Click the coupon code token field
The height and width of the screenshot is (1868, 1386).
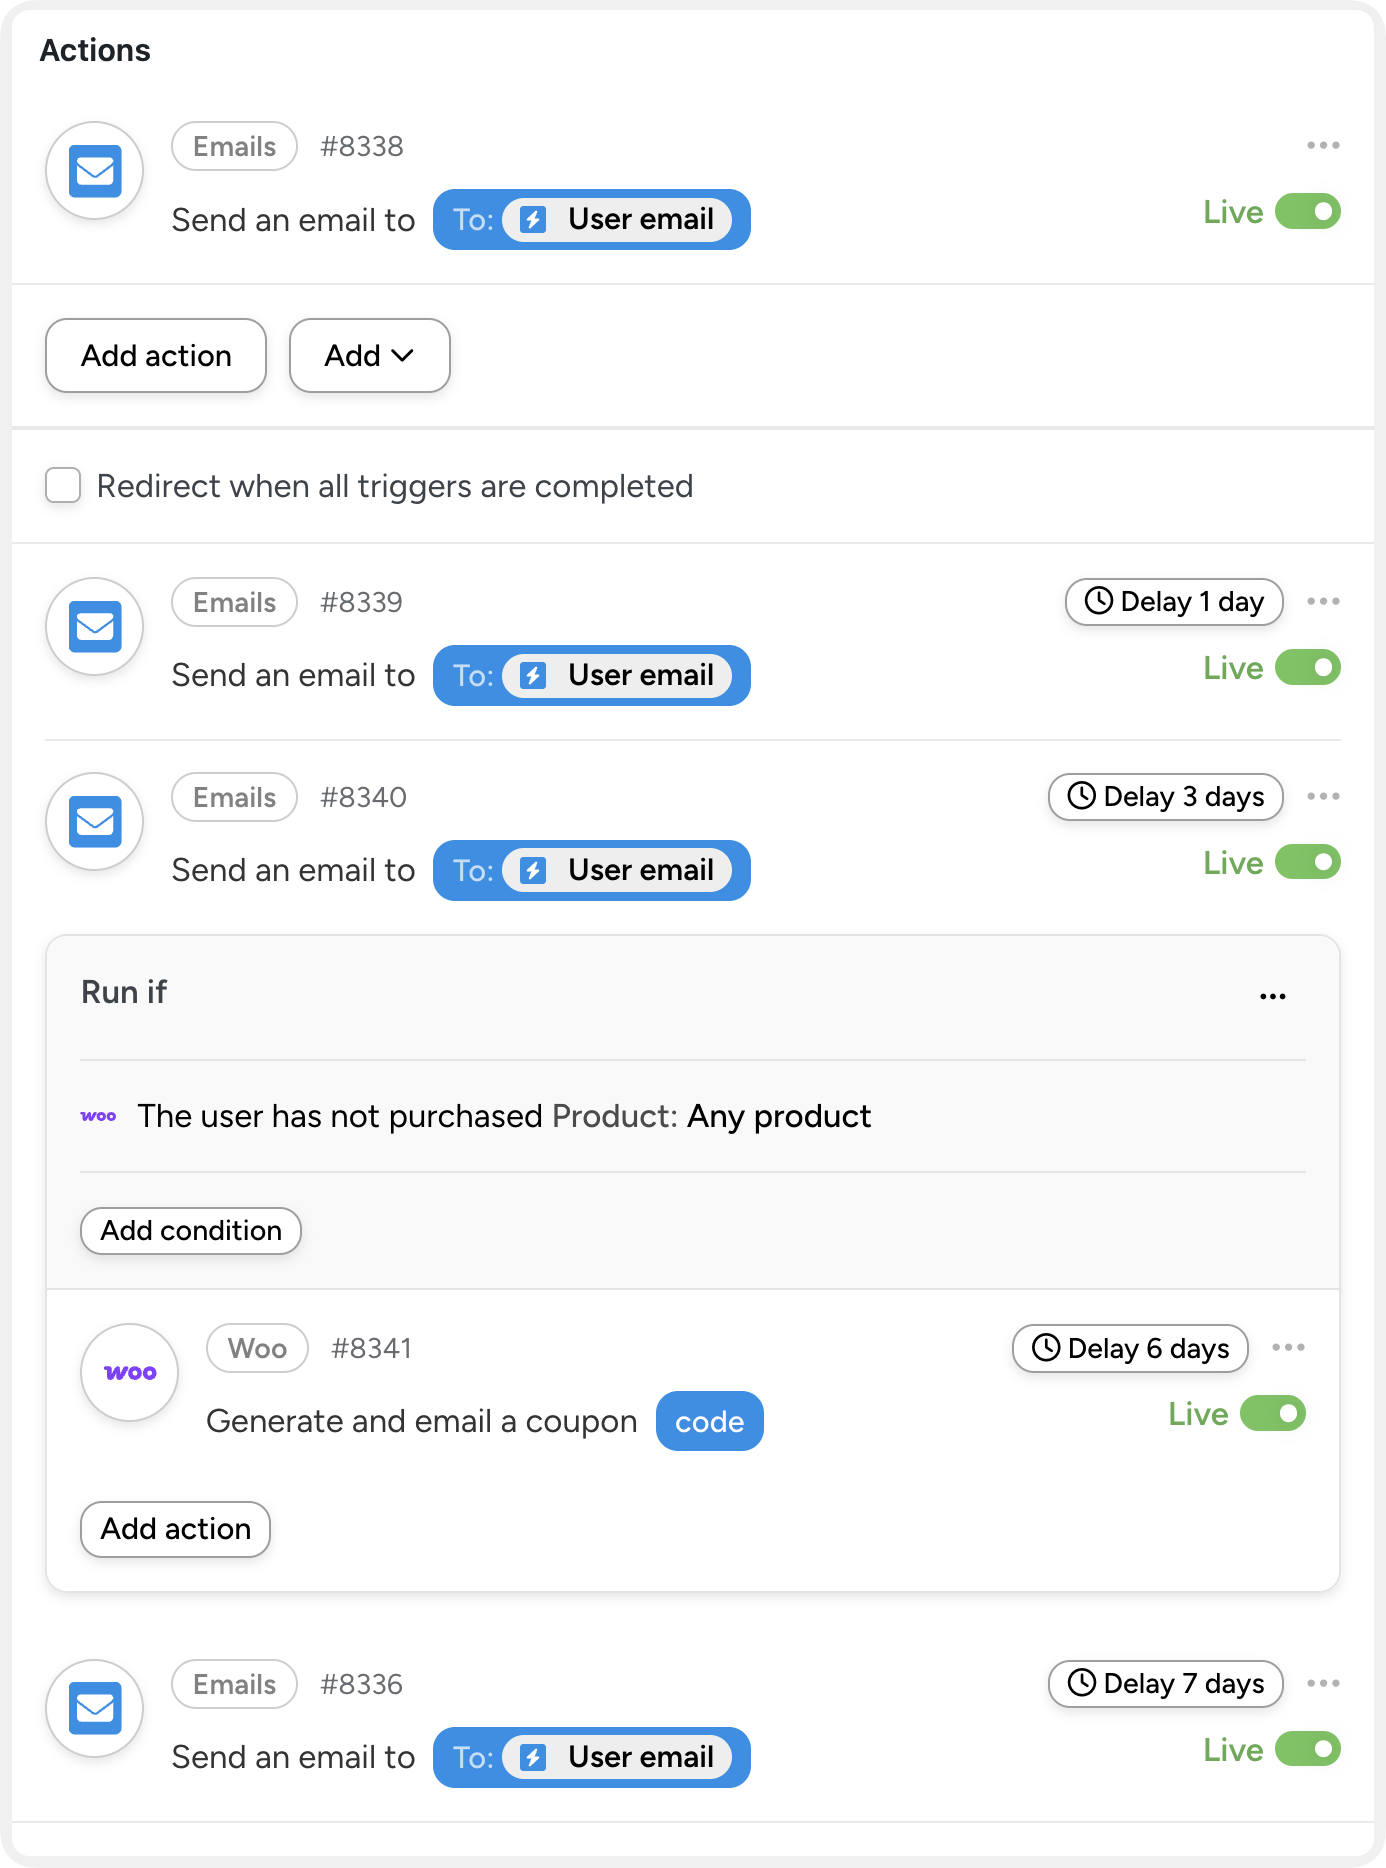[709, 1421]
